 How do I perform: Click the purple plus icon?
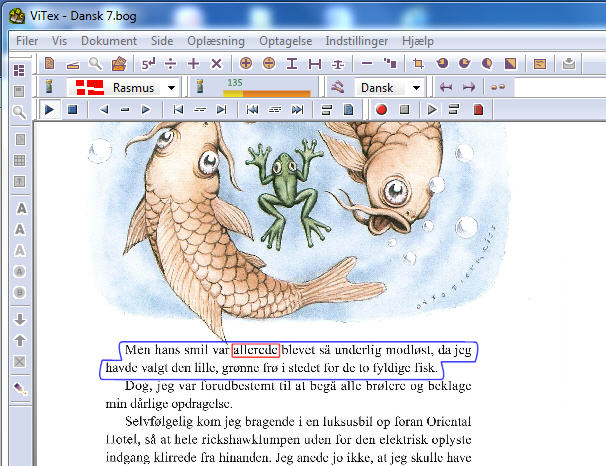coord(193,64)
